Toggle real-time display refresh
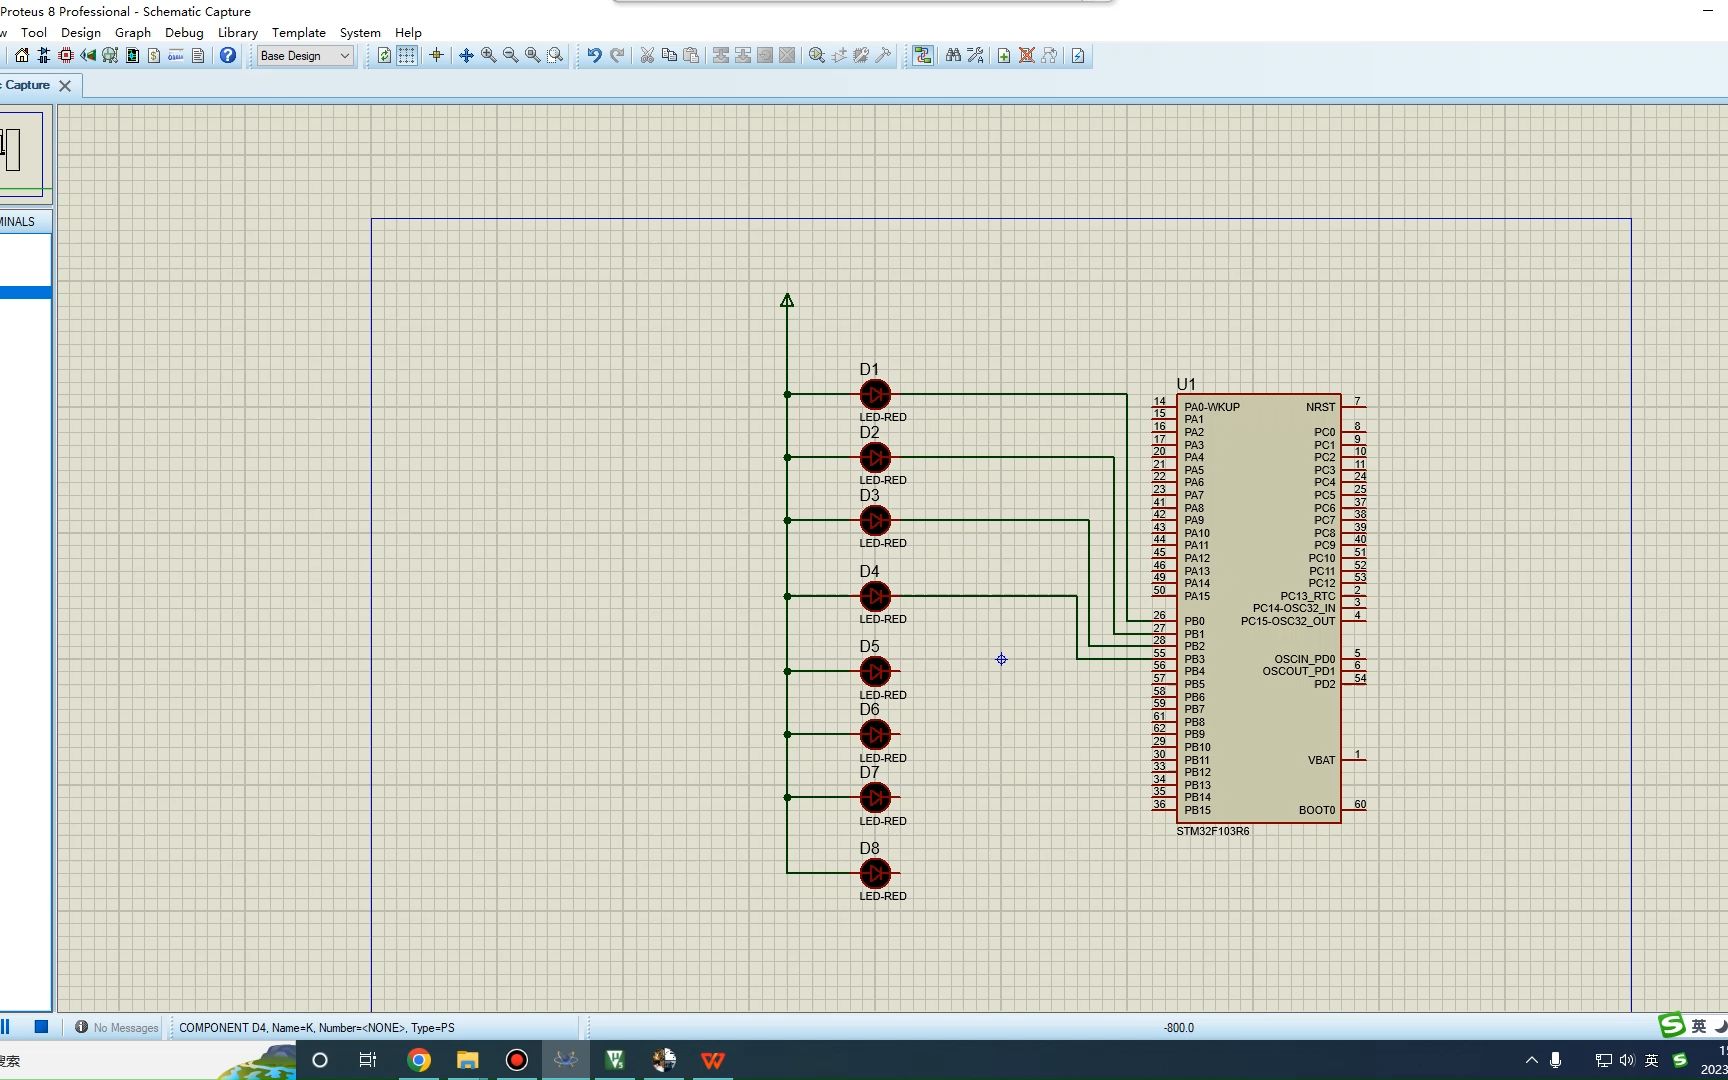This screenshot has width=1728, height=1080. 384,56
